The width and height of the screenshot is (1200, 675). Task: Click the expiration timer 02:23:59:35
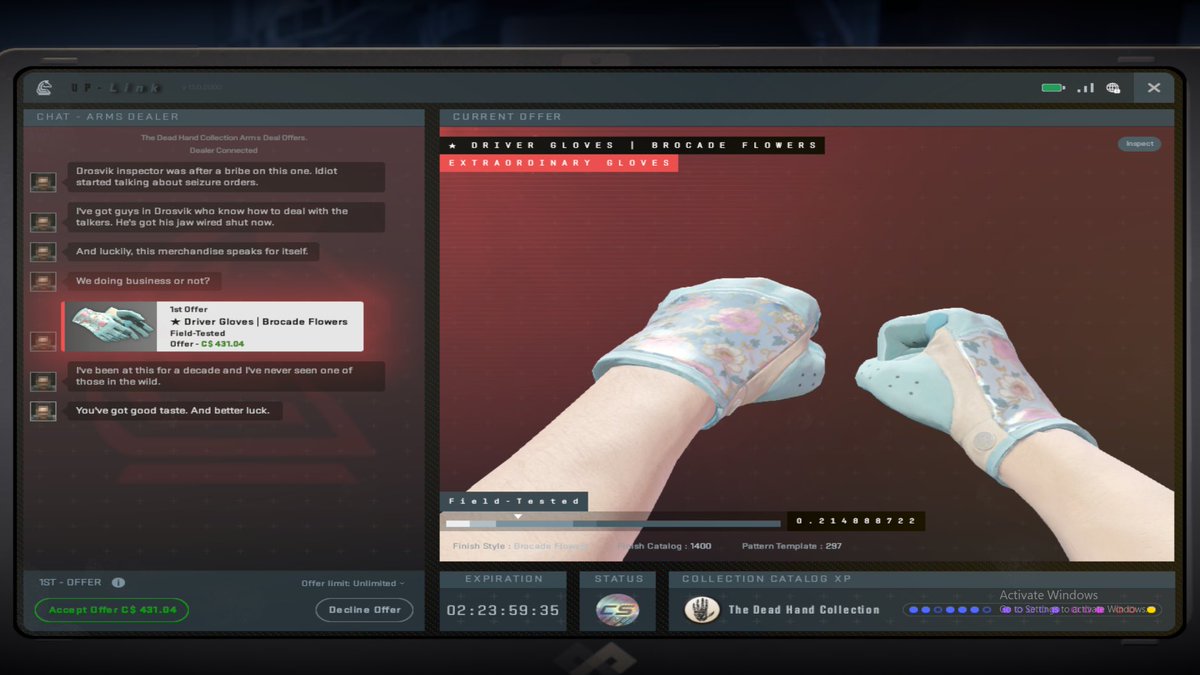(503, 610)
